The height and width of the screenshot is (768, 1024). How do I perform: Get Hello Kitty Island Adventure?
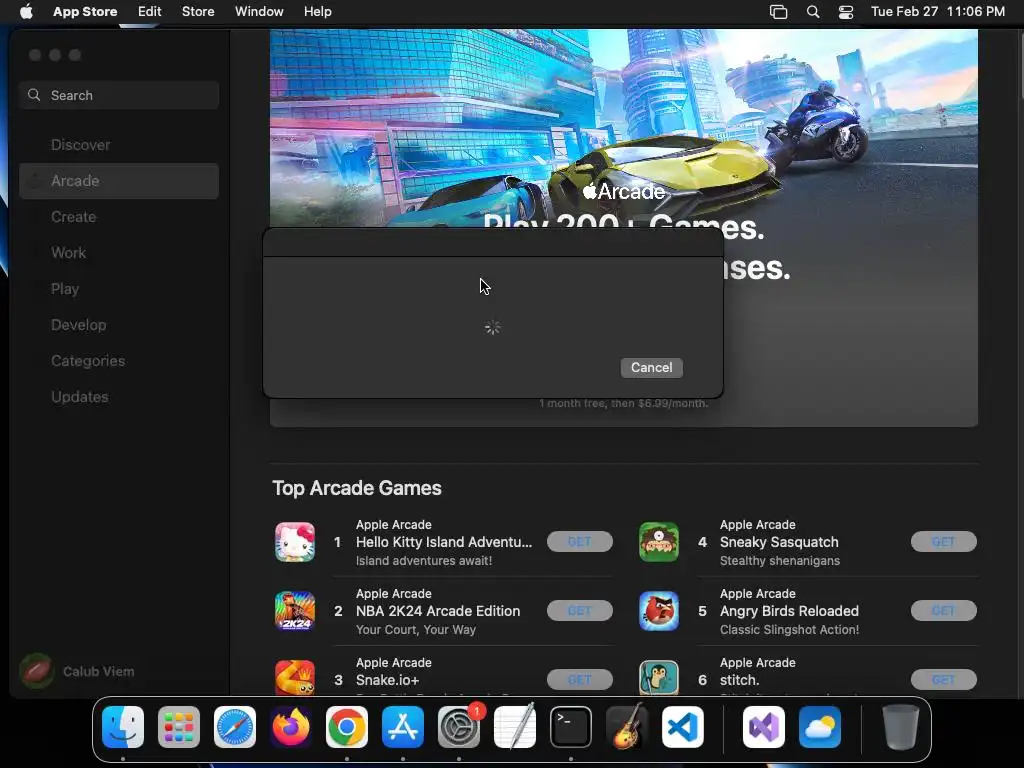coord(580,541)
